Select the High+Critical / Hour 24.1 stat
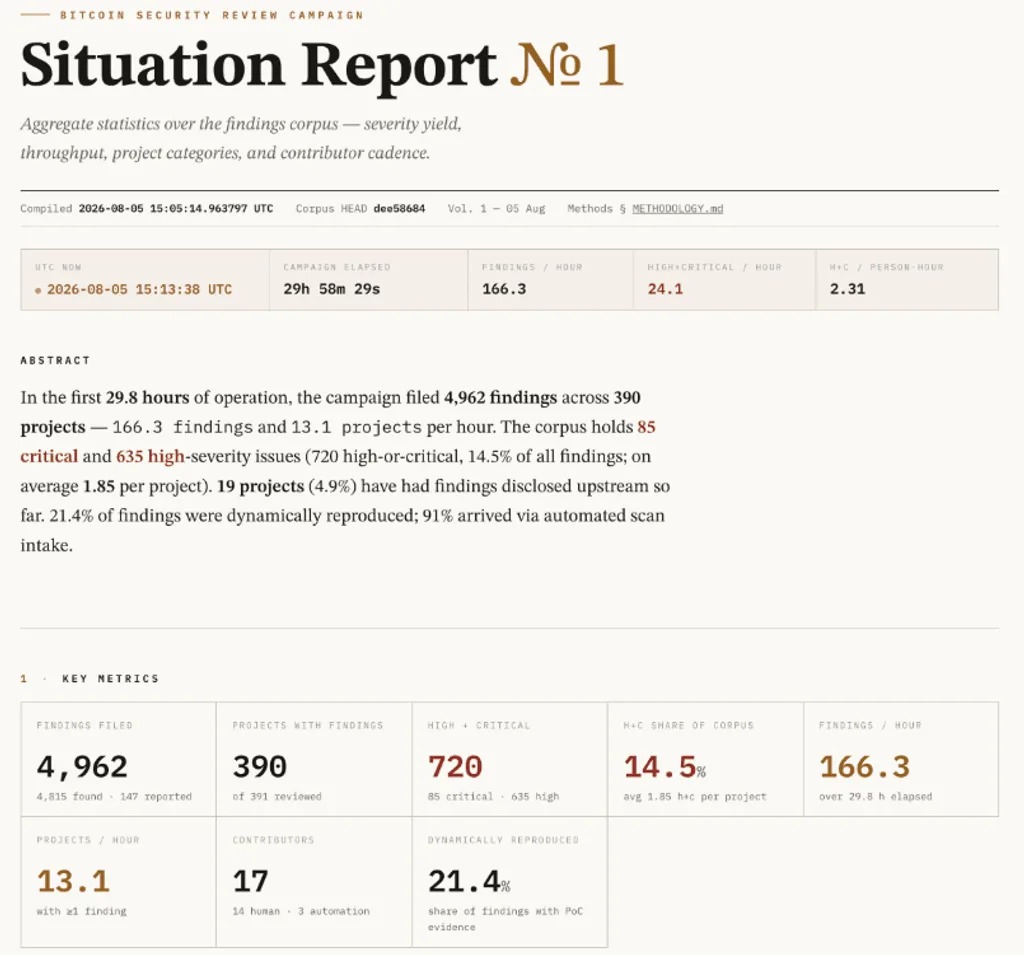 pyautogui.click(x=724, y=280)
